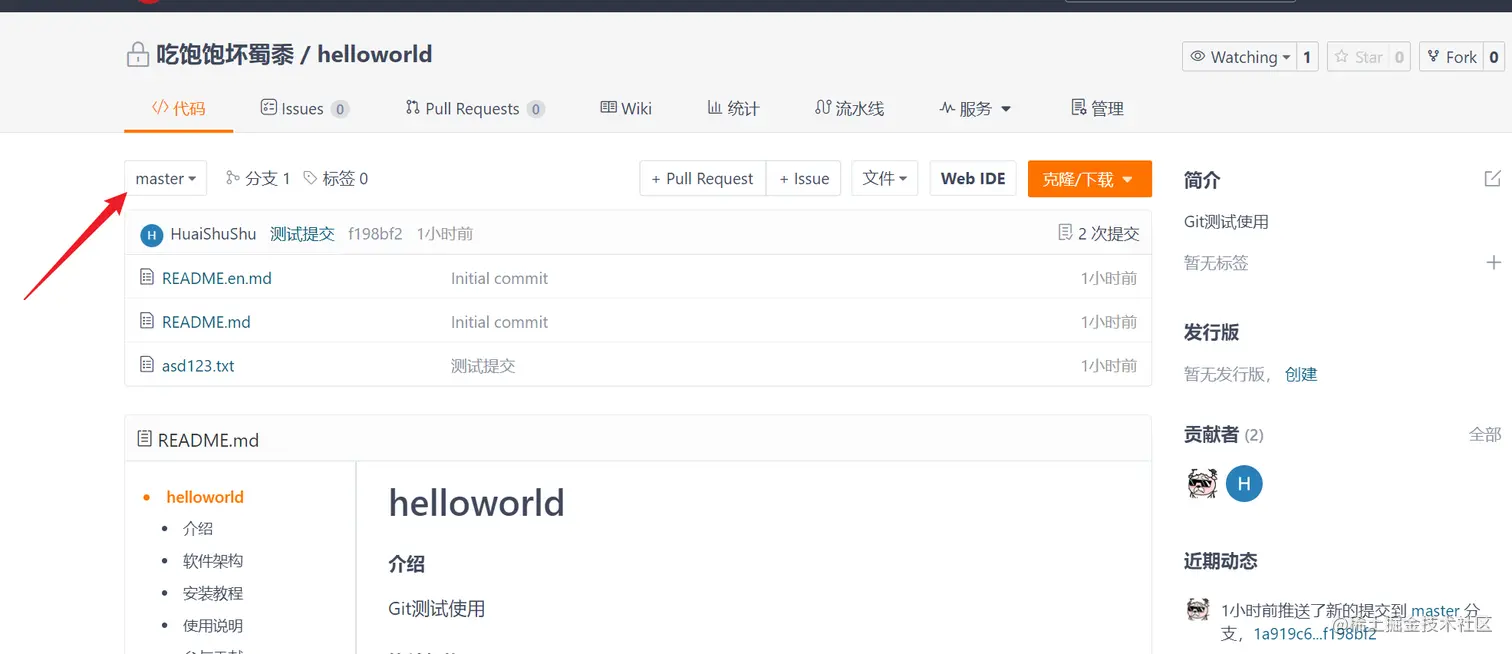
Task: Click the avatar in 近期动态 activity
Action: 1198,610
